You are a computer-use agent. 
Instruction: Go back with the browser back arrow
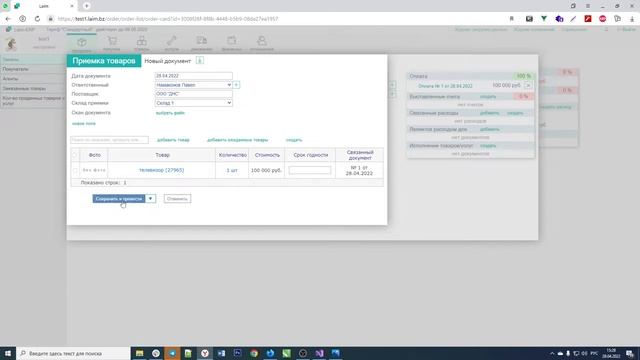[x=8, y=19]
